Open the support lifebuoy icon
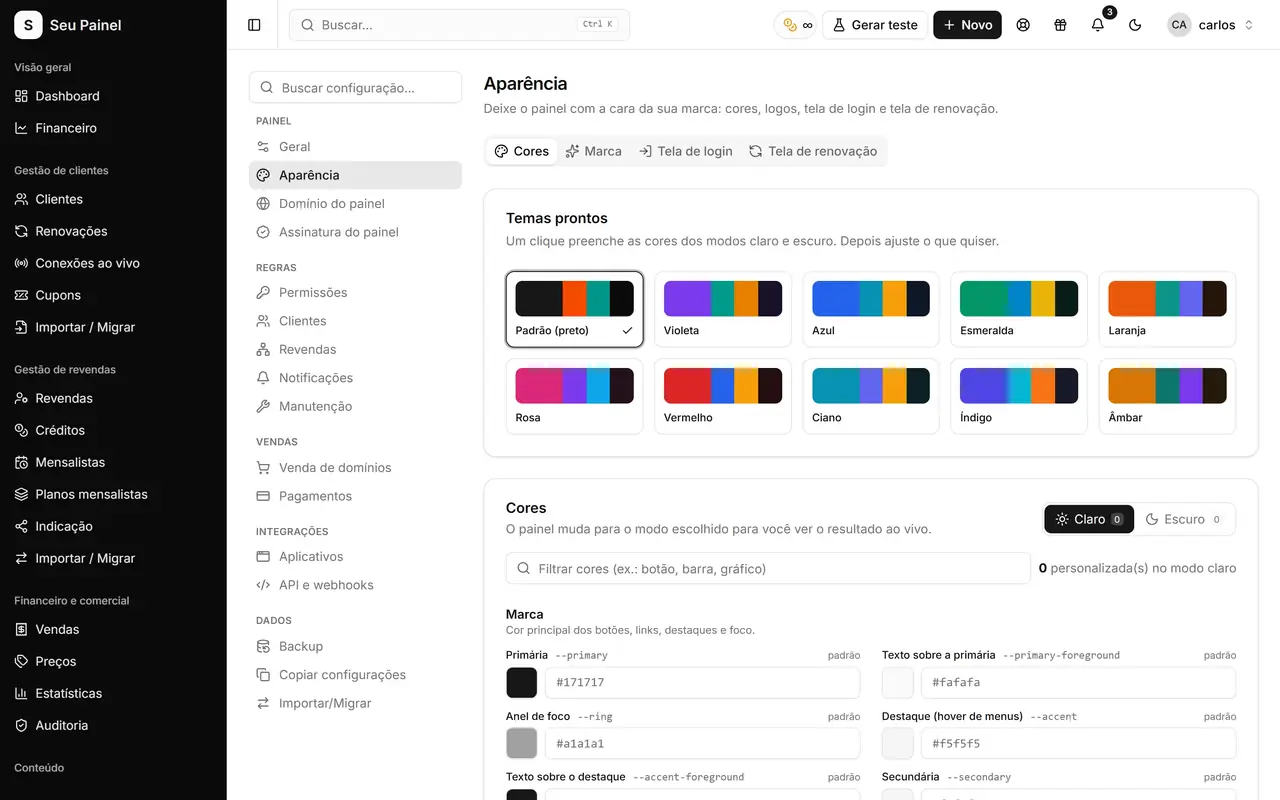 [x=1023, y=25]
